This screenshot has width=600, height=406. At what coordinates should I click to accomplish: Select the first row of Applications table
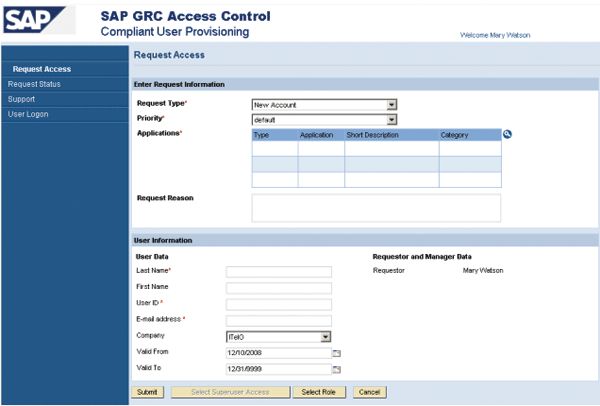[x=377, y=148]
